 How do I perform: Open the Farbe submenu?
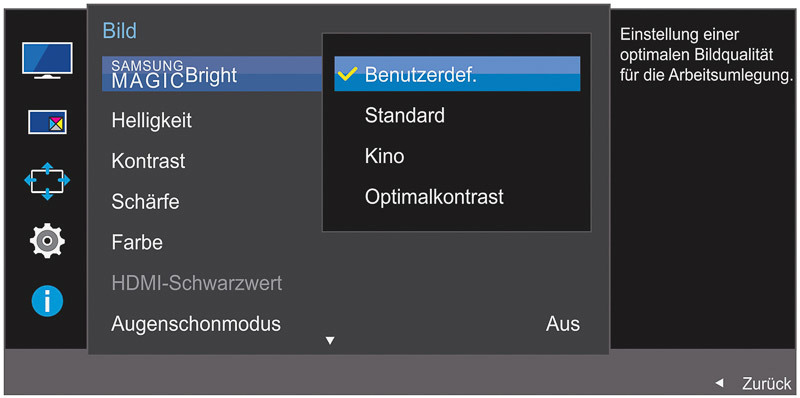click(137, 242)
